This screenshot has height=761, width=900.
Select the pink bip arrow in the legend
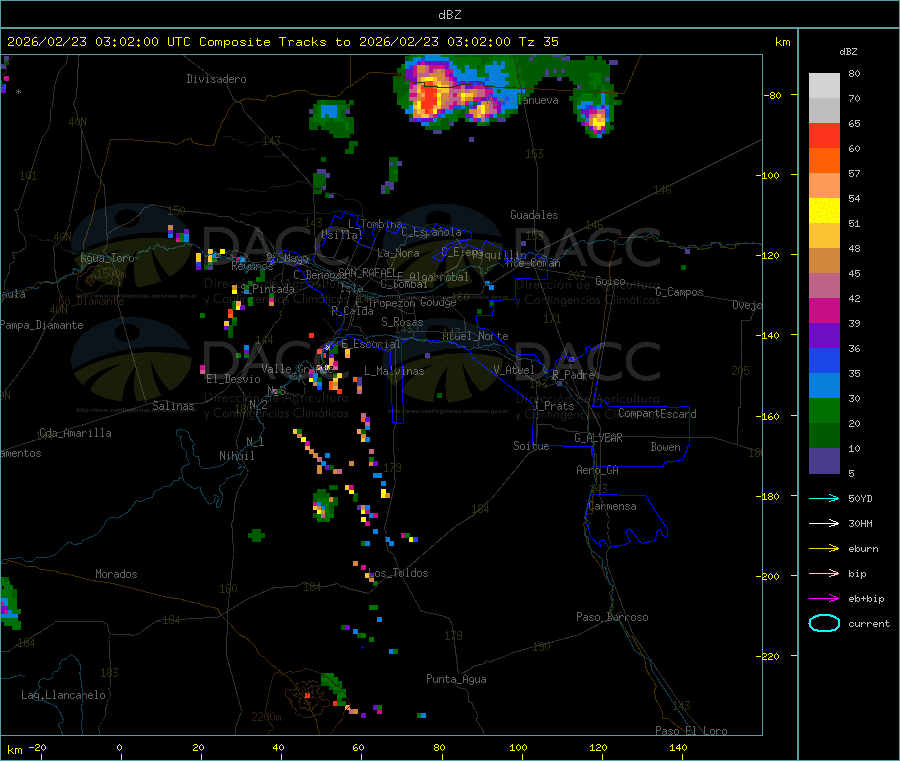(824, 573)
